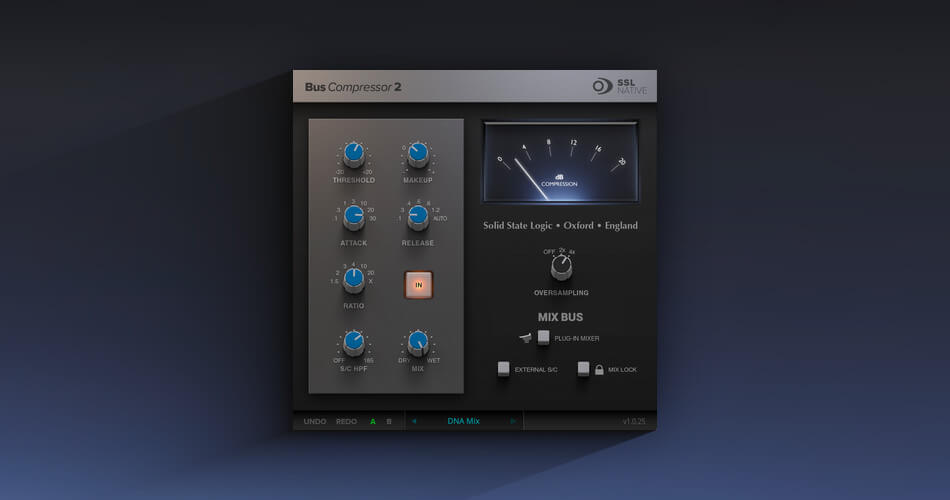This screenshot has width=950, height=500.
Task: Click the Ratio knob
Action: pos(354,280)
